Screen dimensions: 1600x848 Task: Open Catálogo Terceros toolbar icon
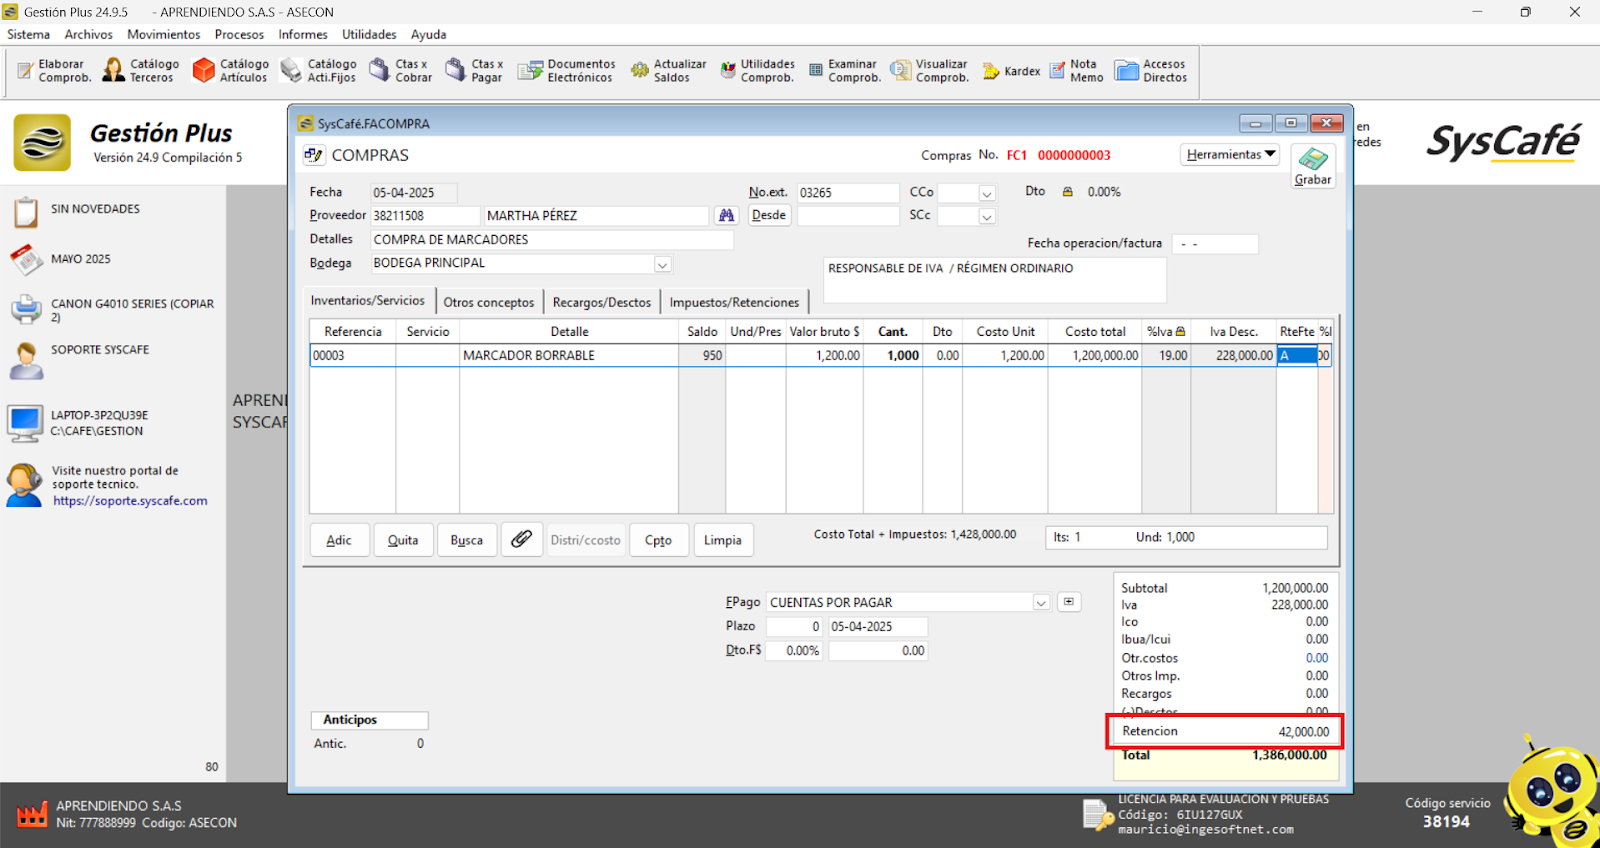[x=141, y=70]
